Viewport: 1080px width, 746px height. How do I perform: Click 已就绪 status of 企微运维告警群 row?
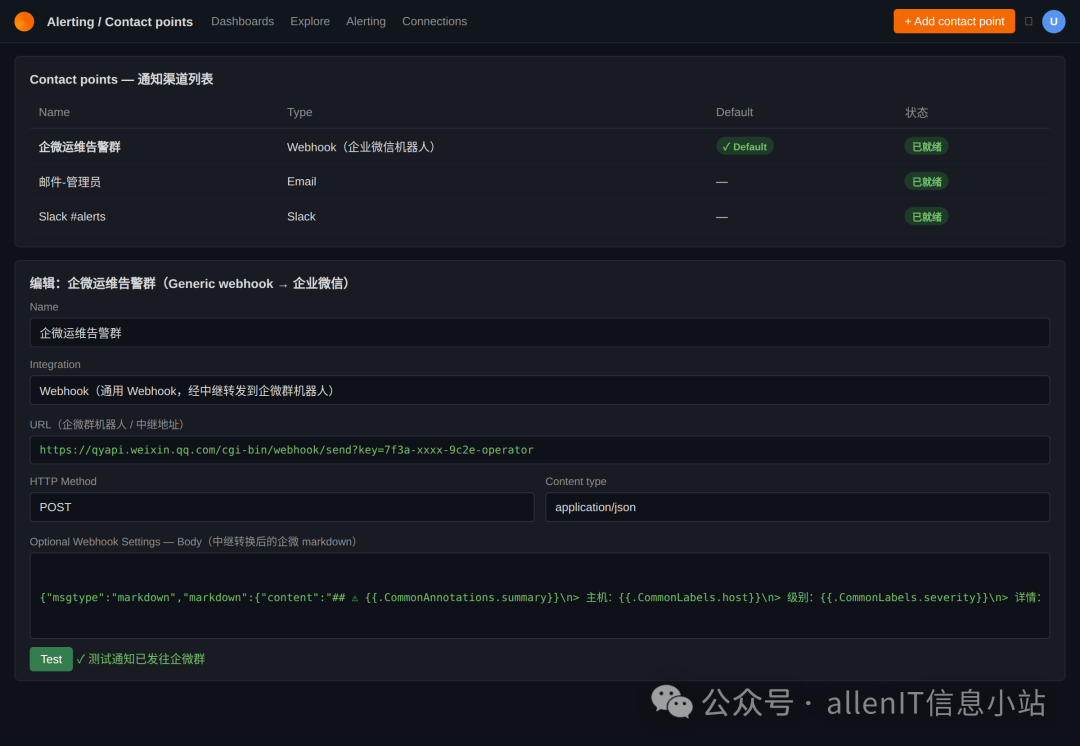926,147
